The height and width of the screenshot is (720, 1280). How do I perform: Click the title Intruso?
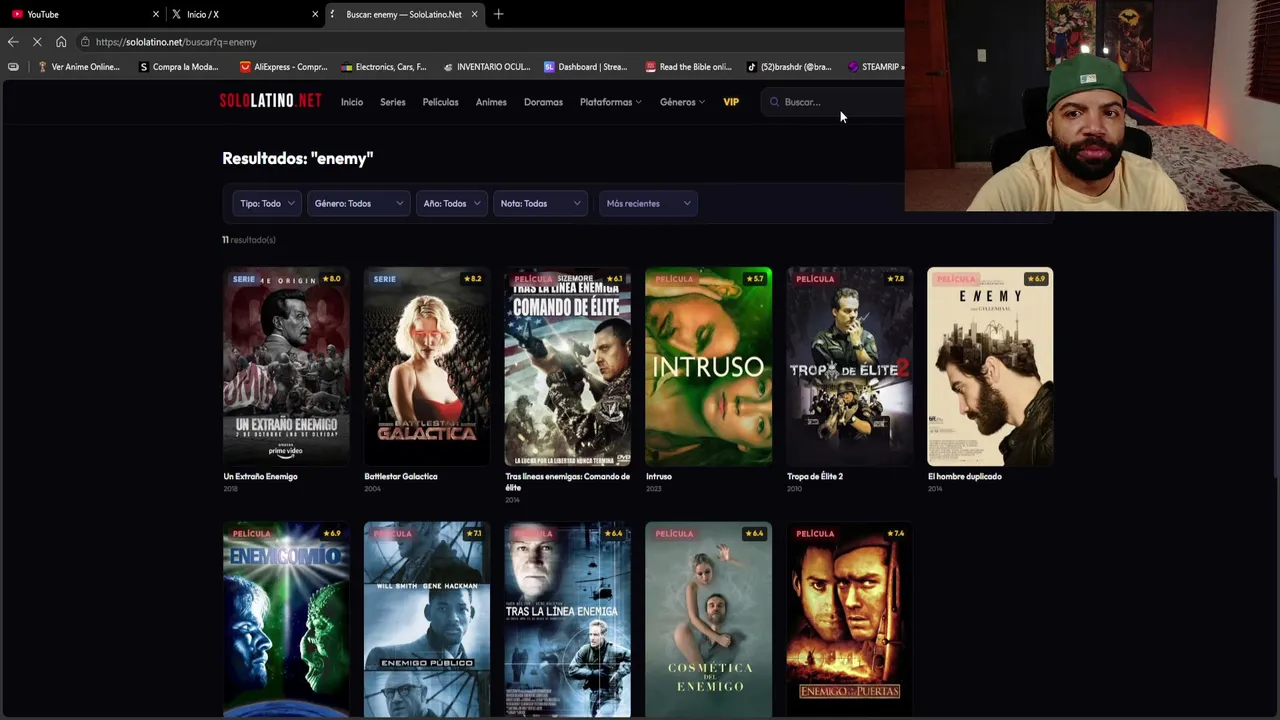659,477
